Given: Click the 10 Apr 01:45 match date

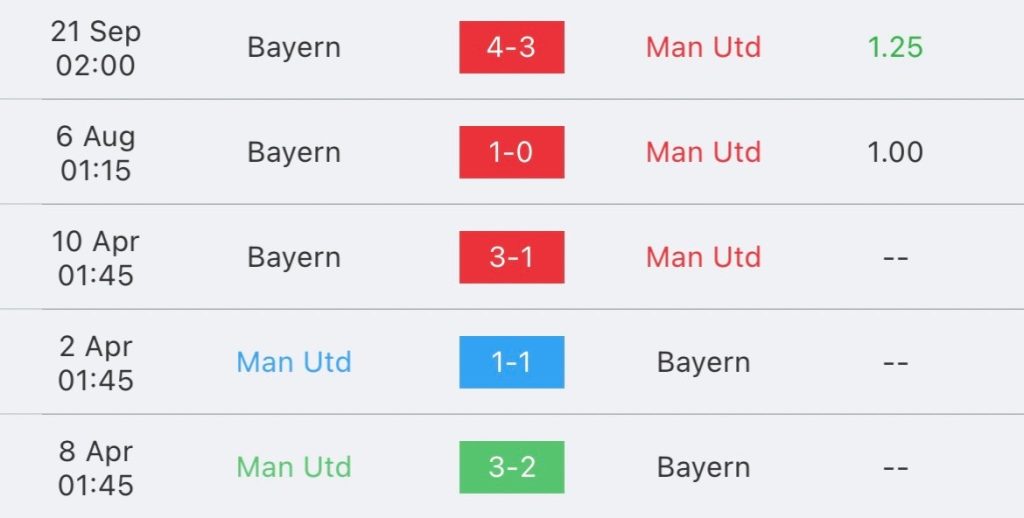Looking at the screenshot, I should 94,257.
